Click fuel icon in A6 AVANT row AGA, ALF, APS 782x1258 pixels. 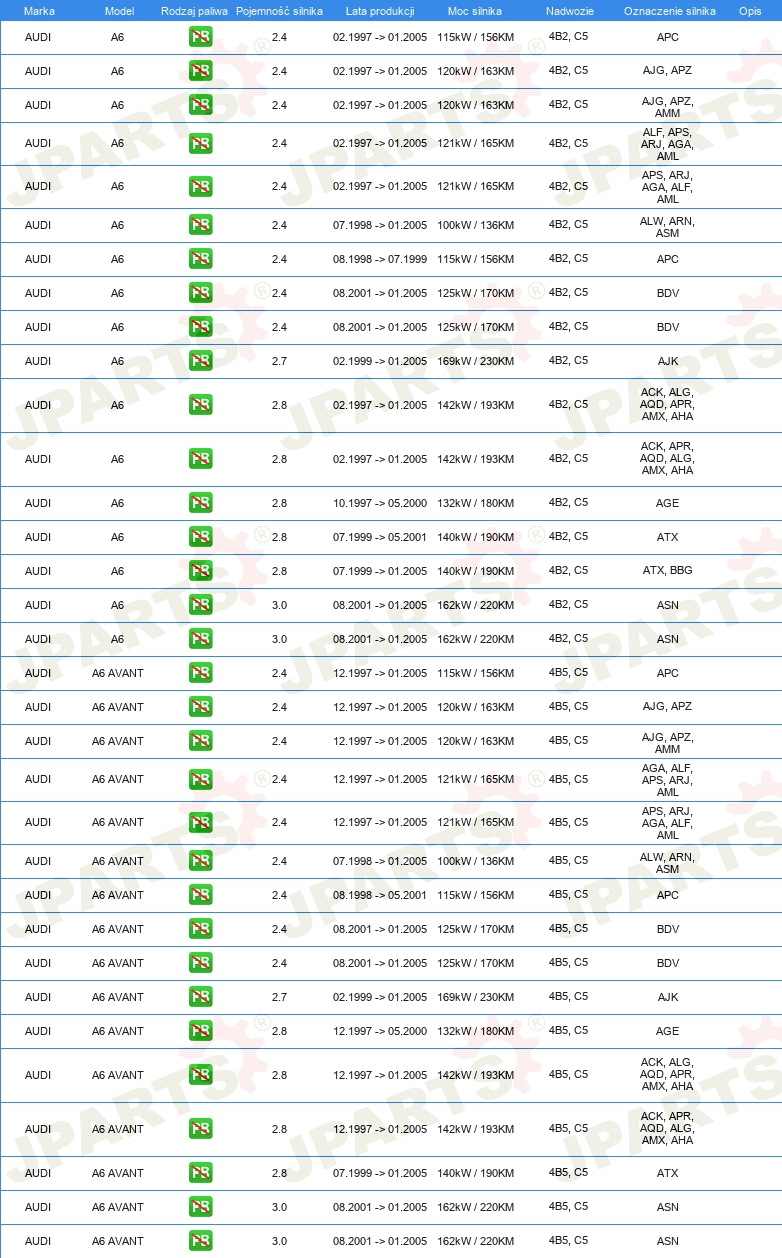(x=200, y=779)
